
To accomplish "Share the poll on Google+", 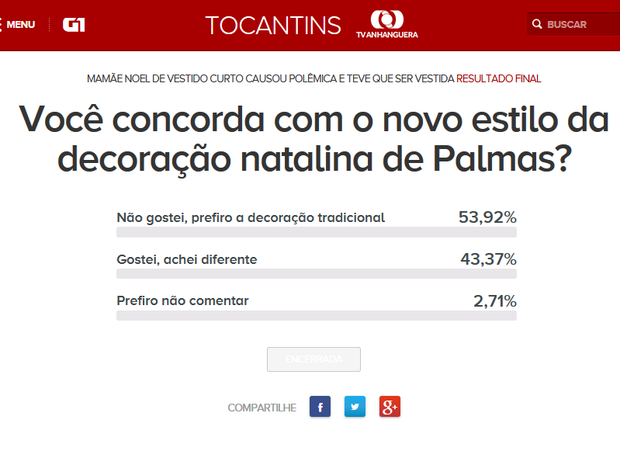I will click(390, 407).
